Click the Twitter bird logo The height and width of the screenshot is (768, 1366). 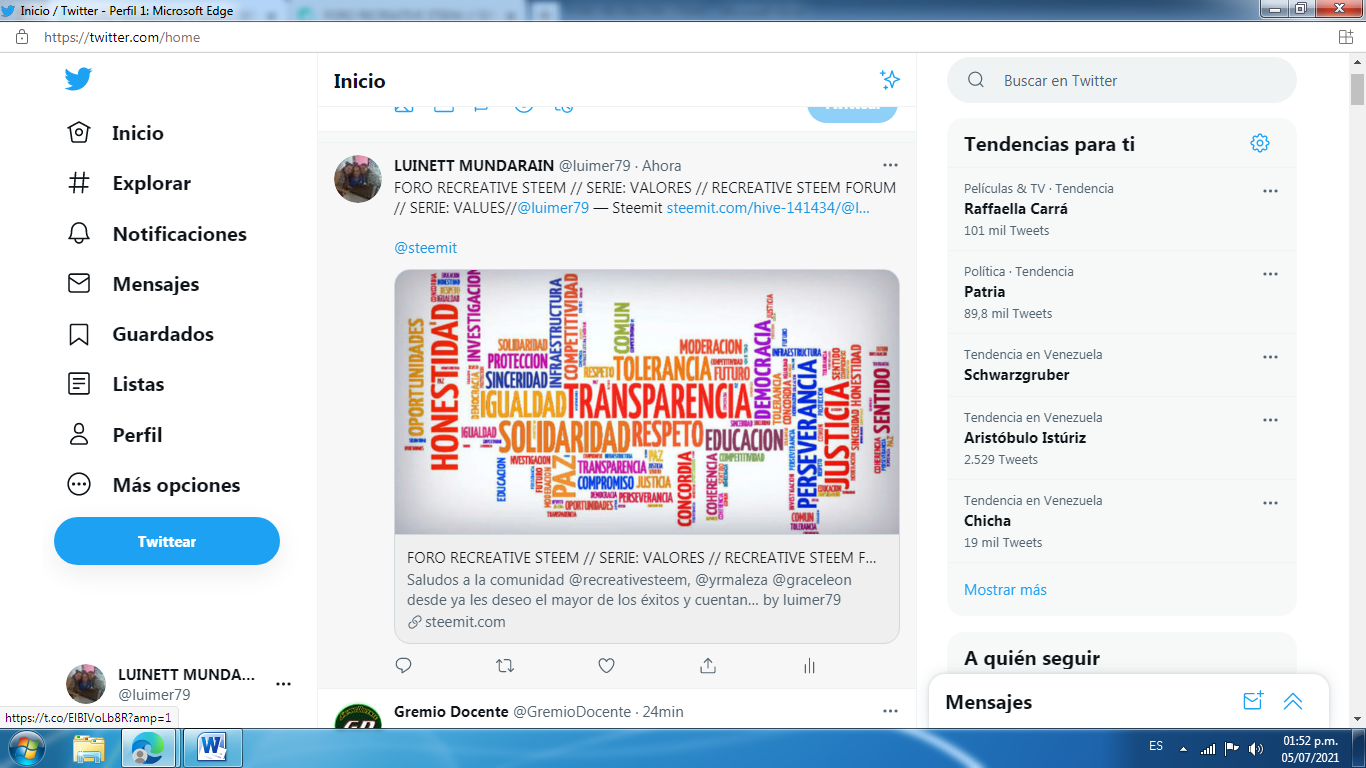coord(79,79)
